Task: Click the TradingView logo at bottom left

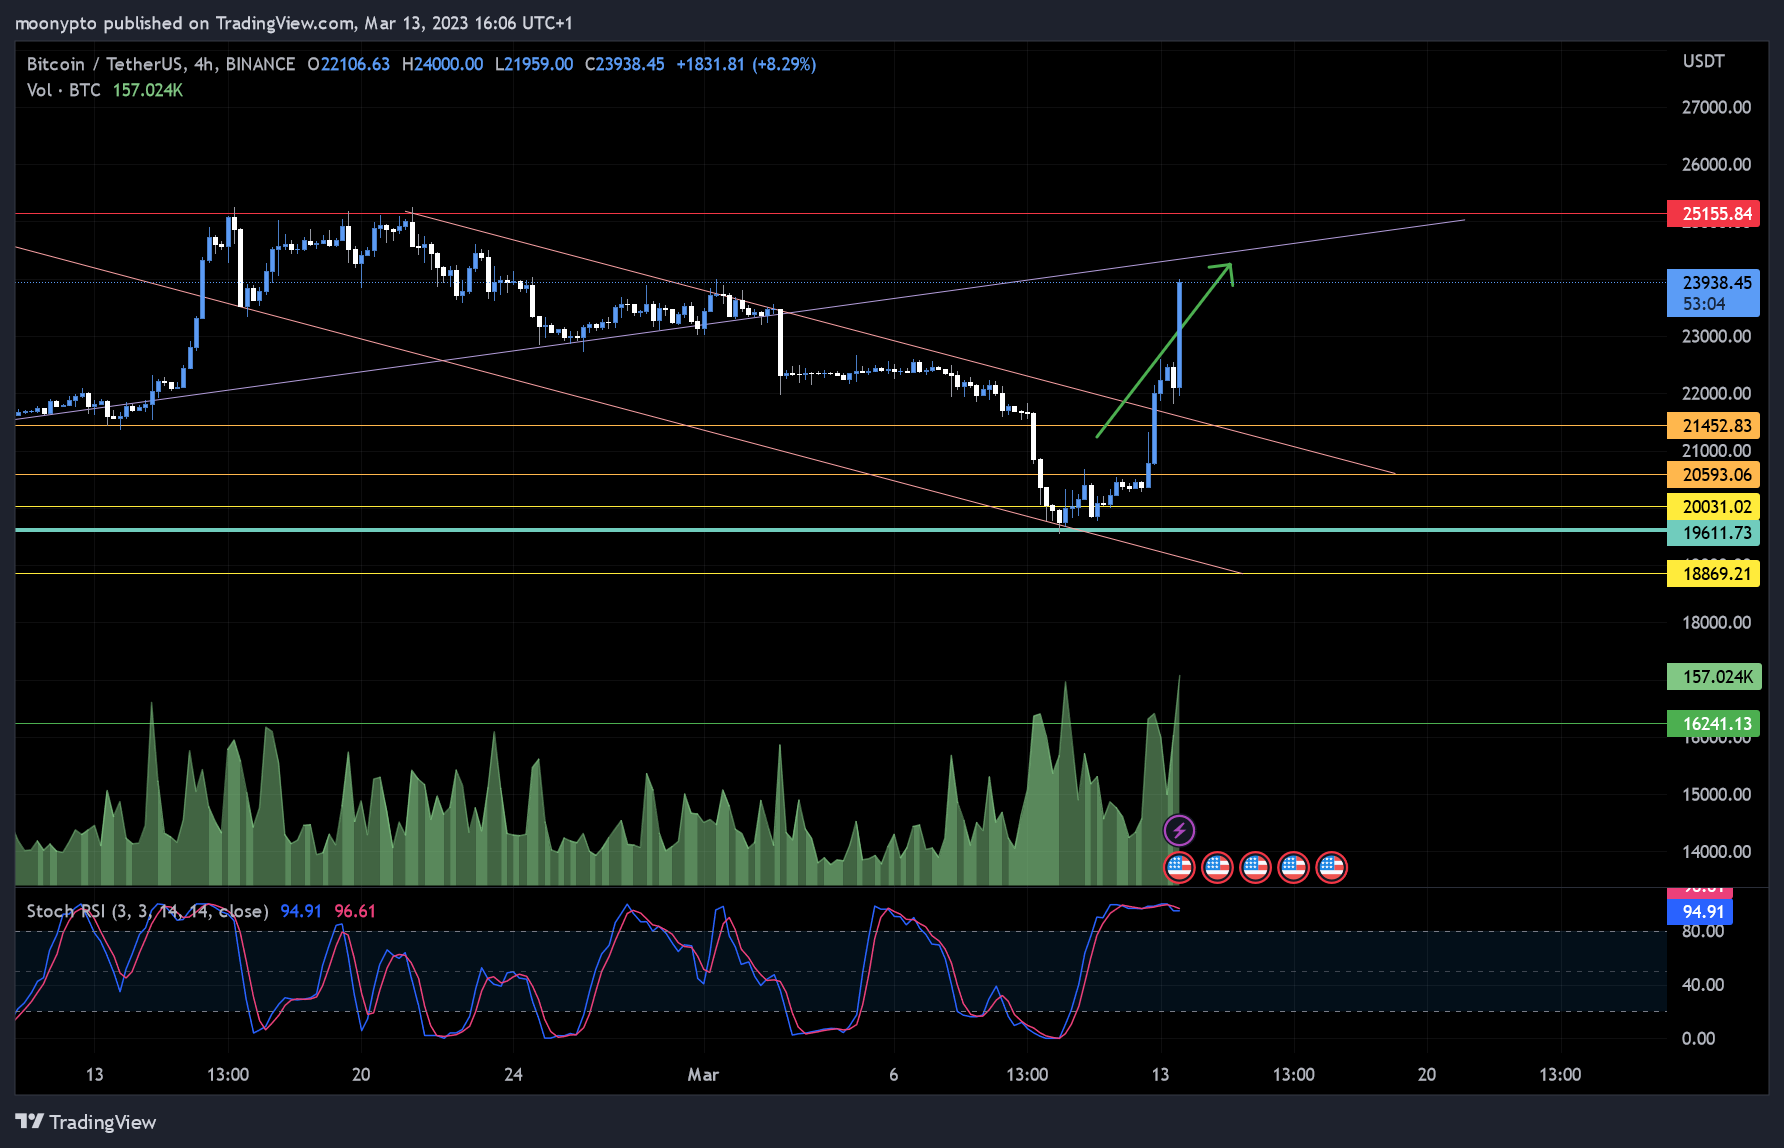Action: [x=86, y=1122]
